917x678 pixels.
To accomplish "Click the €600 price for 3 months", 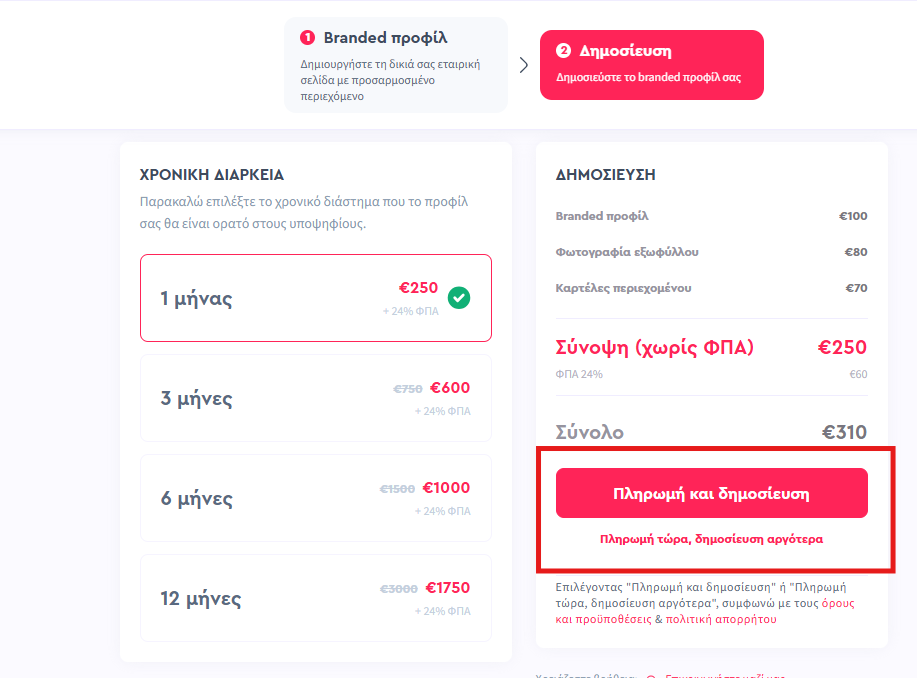I will pyautogui.click(x=450, y=388).
